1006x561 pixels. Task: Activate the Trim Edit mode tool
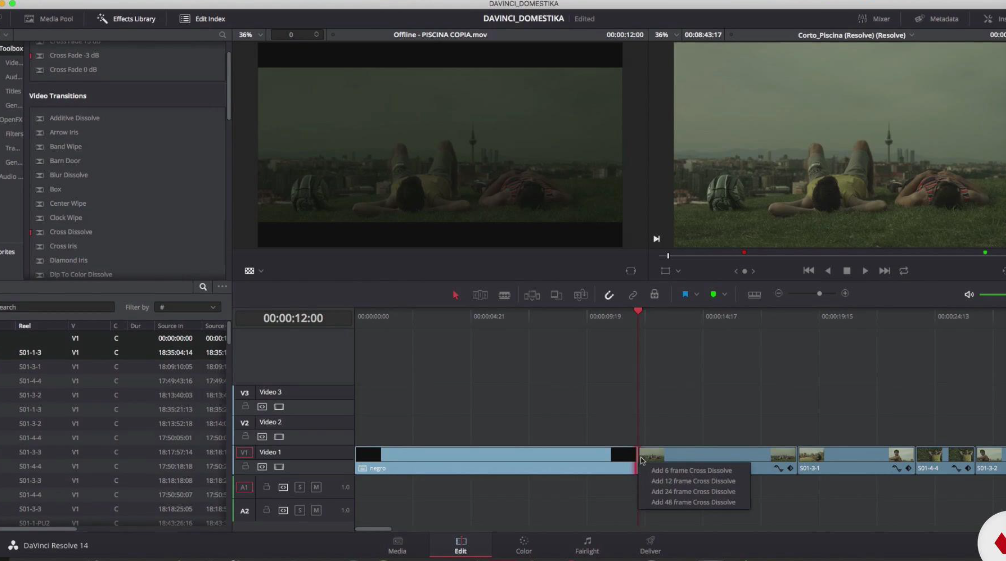click(x=480, y=295)
